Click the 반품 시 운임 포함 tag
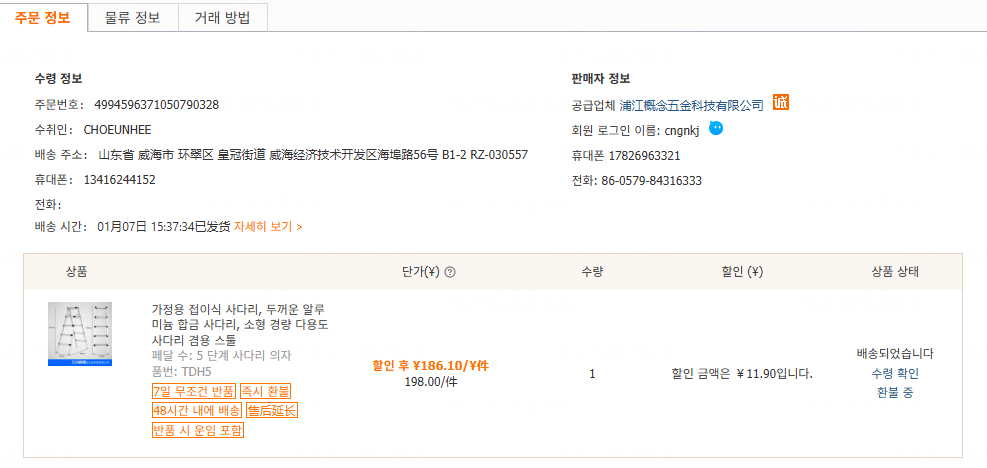Image resolution: width=987 pixels, height=468 pixels. tap(198, 430)
